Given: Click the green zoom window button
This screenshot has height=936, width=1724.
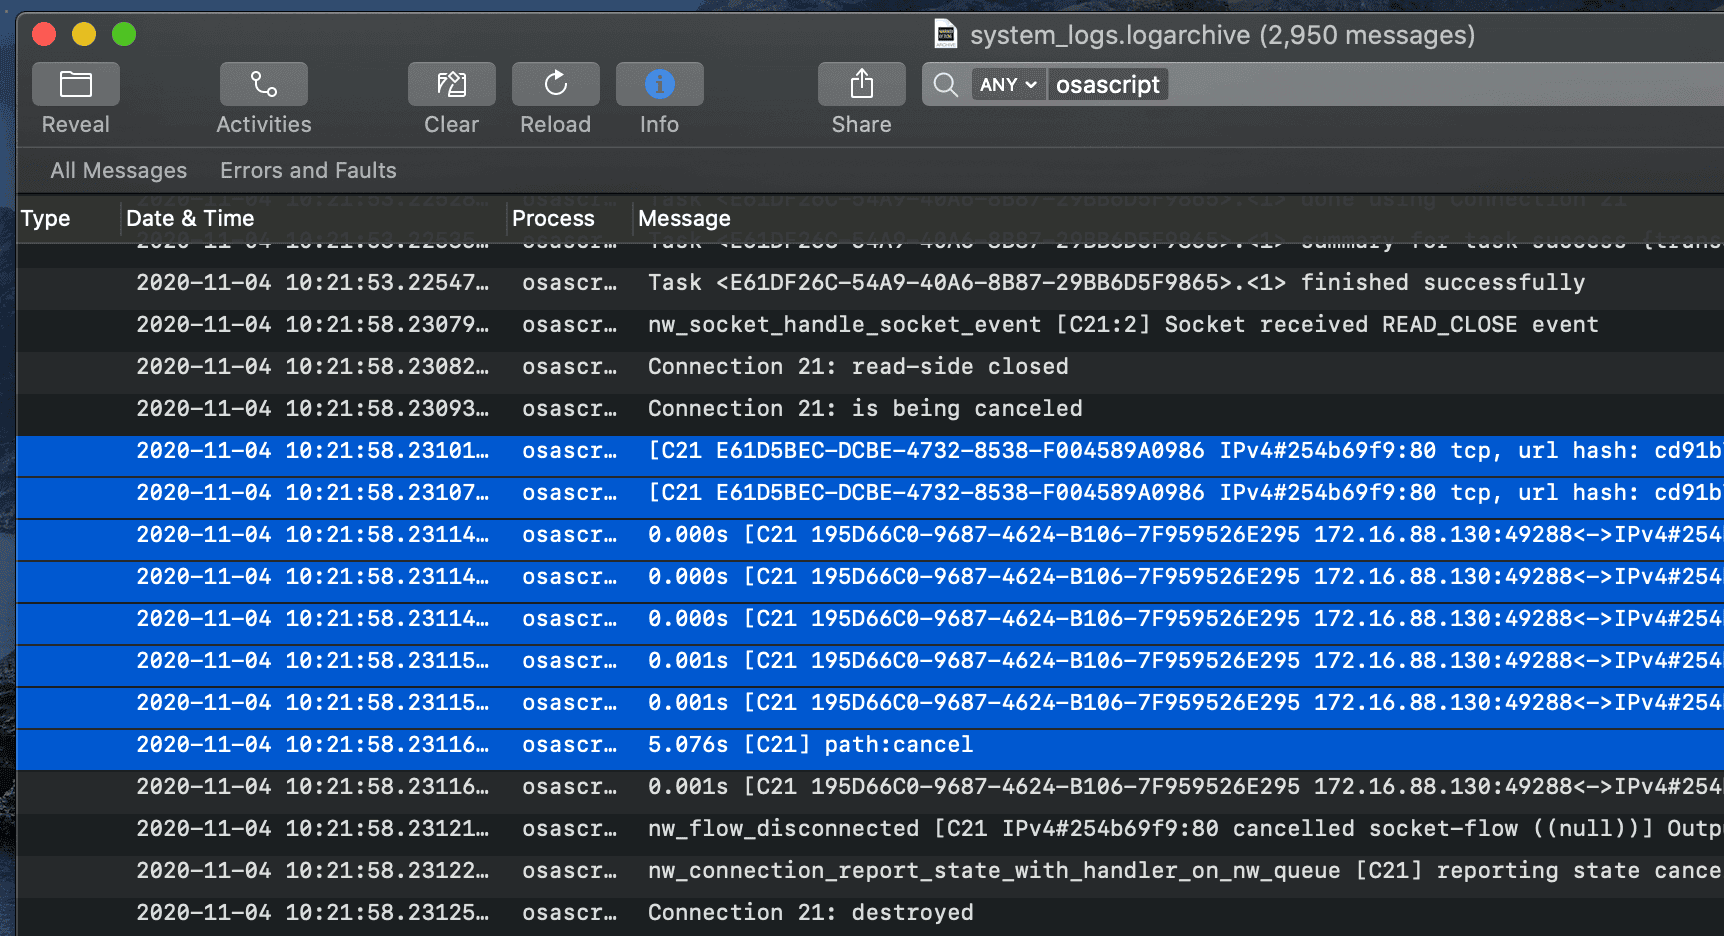Looking at the screenshot, I should (124, 34).
